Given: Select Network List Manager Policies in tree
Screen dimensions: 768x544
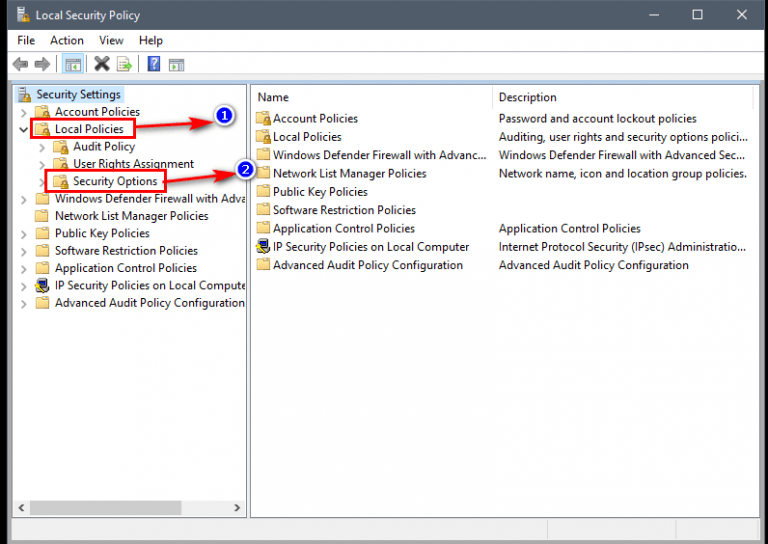Looking at the screenshot, I should (131, 216).
